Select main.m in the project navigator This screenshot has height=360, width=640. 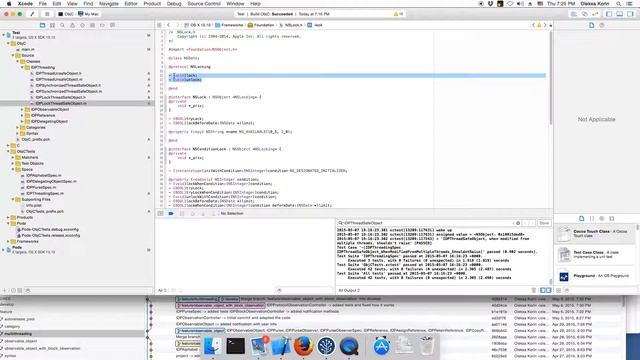click(28, 49)
